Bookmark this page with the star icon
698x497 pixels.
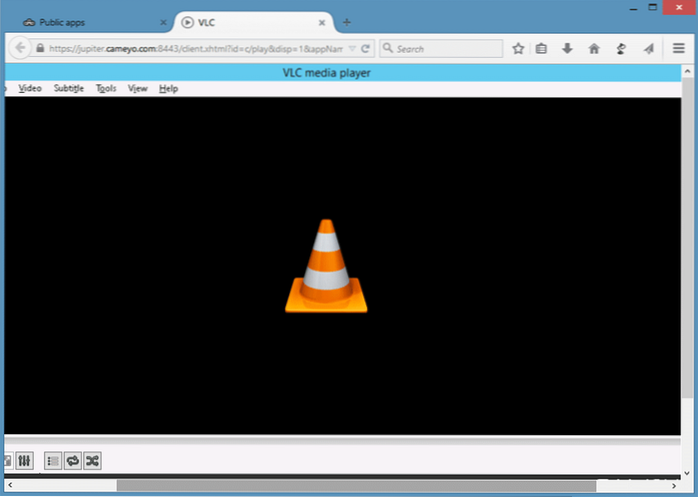[x=518, y=48]
